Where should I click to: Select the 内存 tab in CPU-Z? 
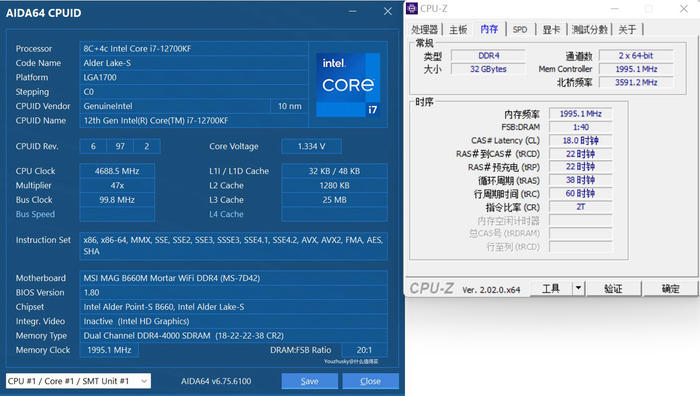click(489, 29)
